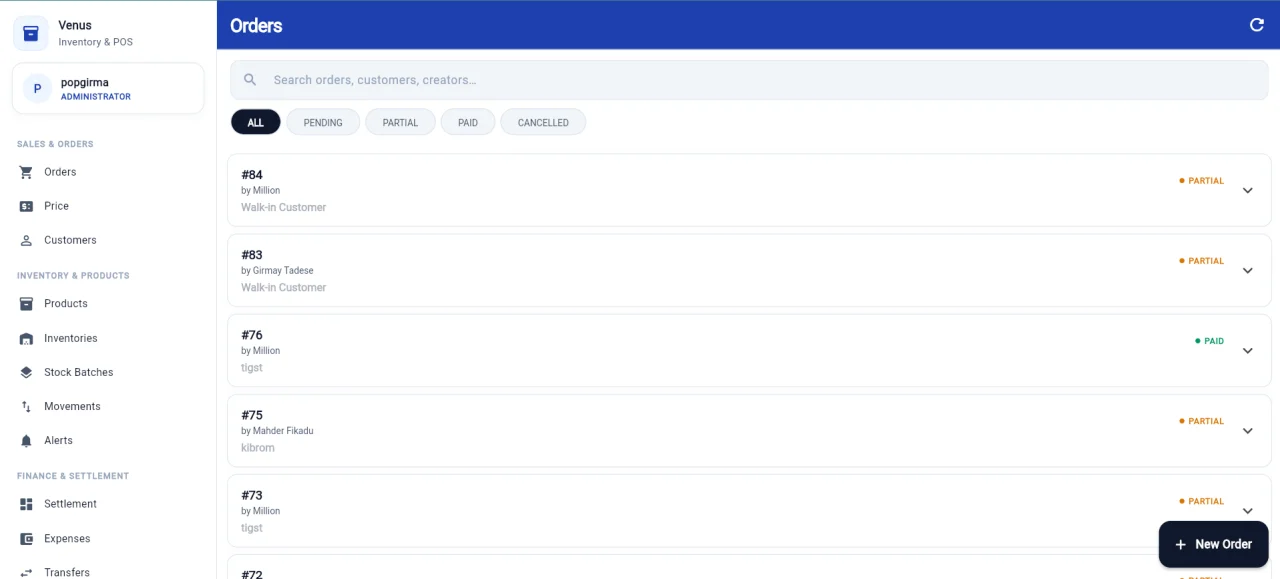Viewport: 1280px width, 579px height.
Task: Click the popgirma user avatar
Action: coord(37,89)
